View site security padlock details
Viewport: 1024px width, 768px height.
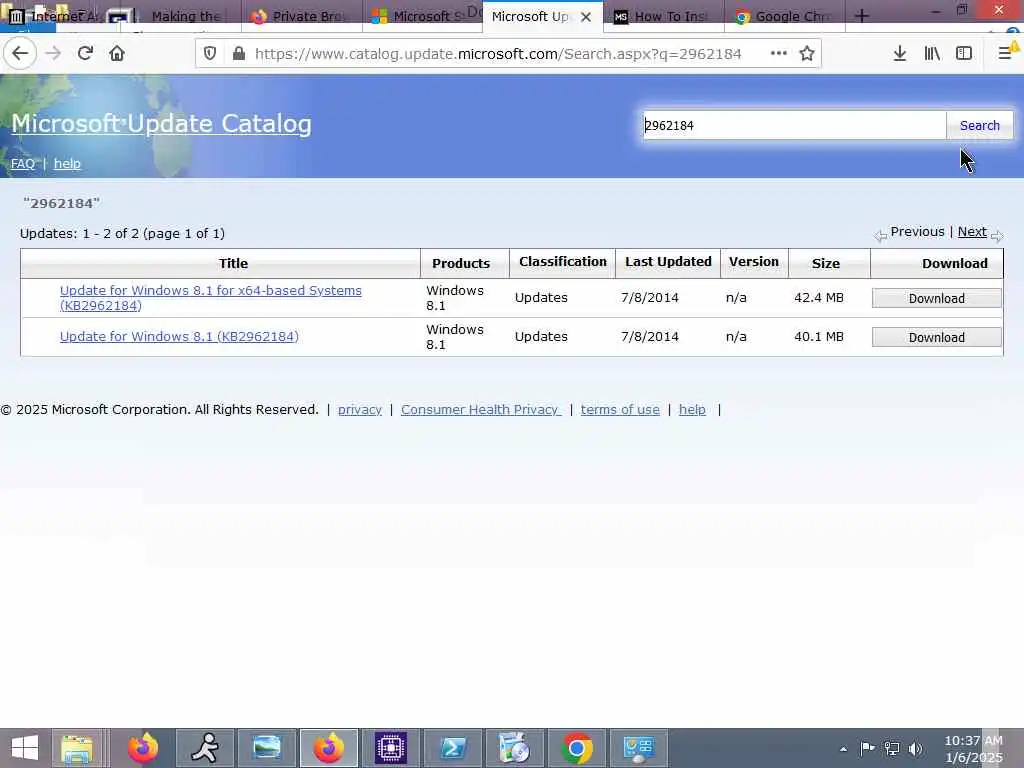[239, 54]
